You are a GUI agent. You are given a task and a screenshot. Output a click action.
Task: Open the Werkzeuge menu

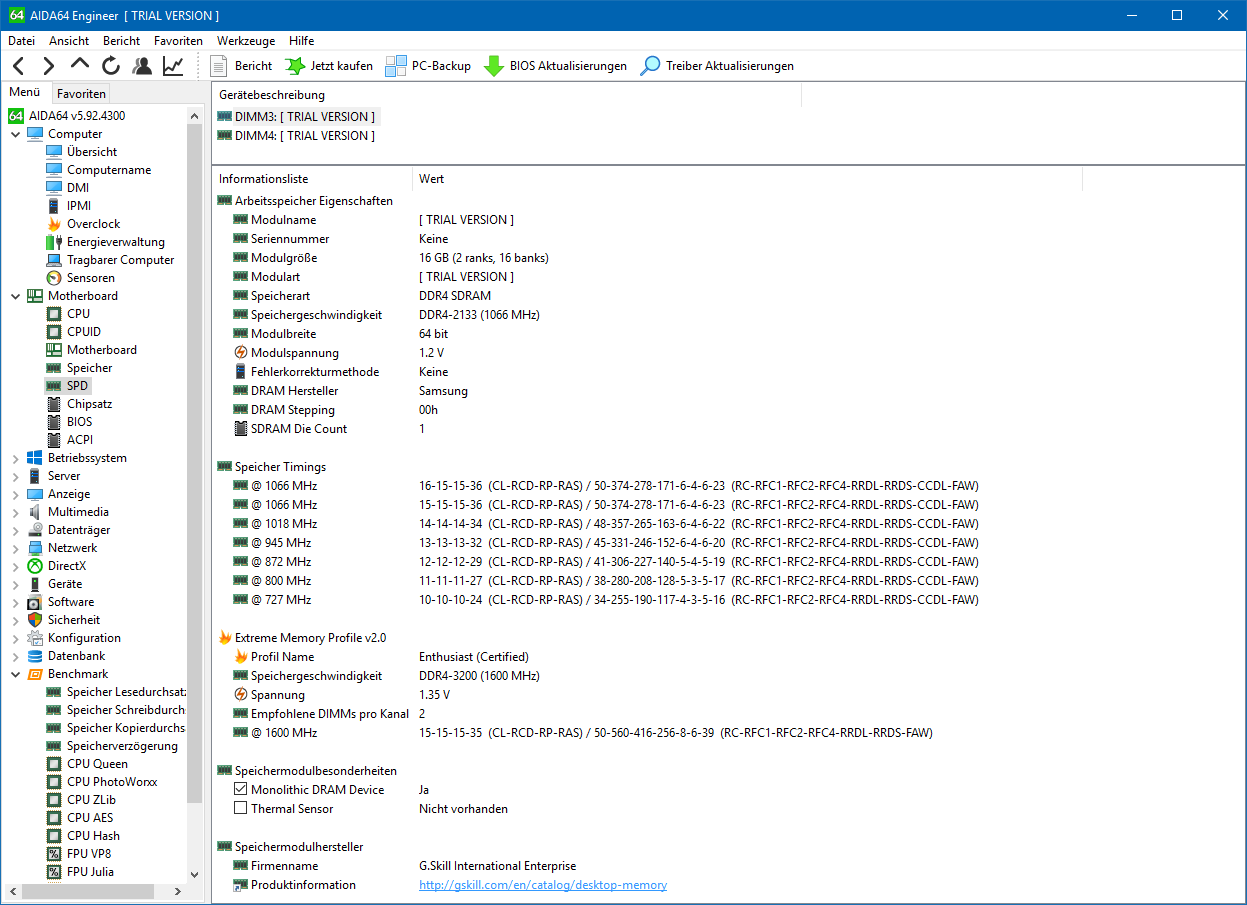[246, 41]
